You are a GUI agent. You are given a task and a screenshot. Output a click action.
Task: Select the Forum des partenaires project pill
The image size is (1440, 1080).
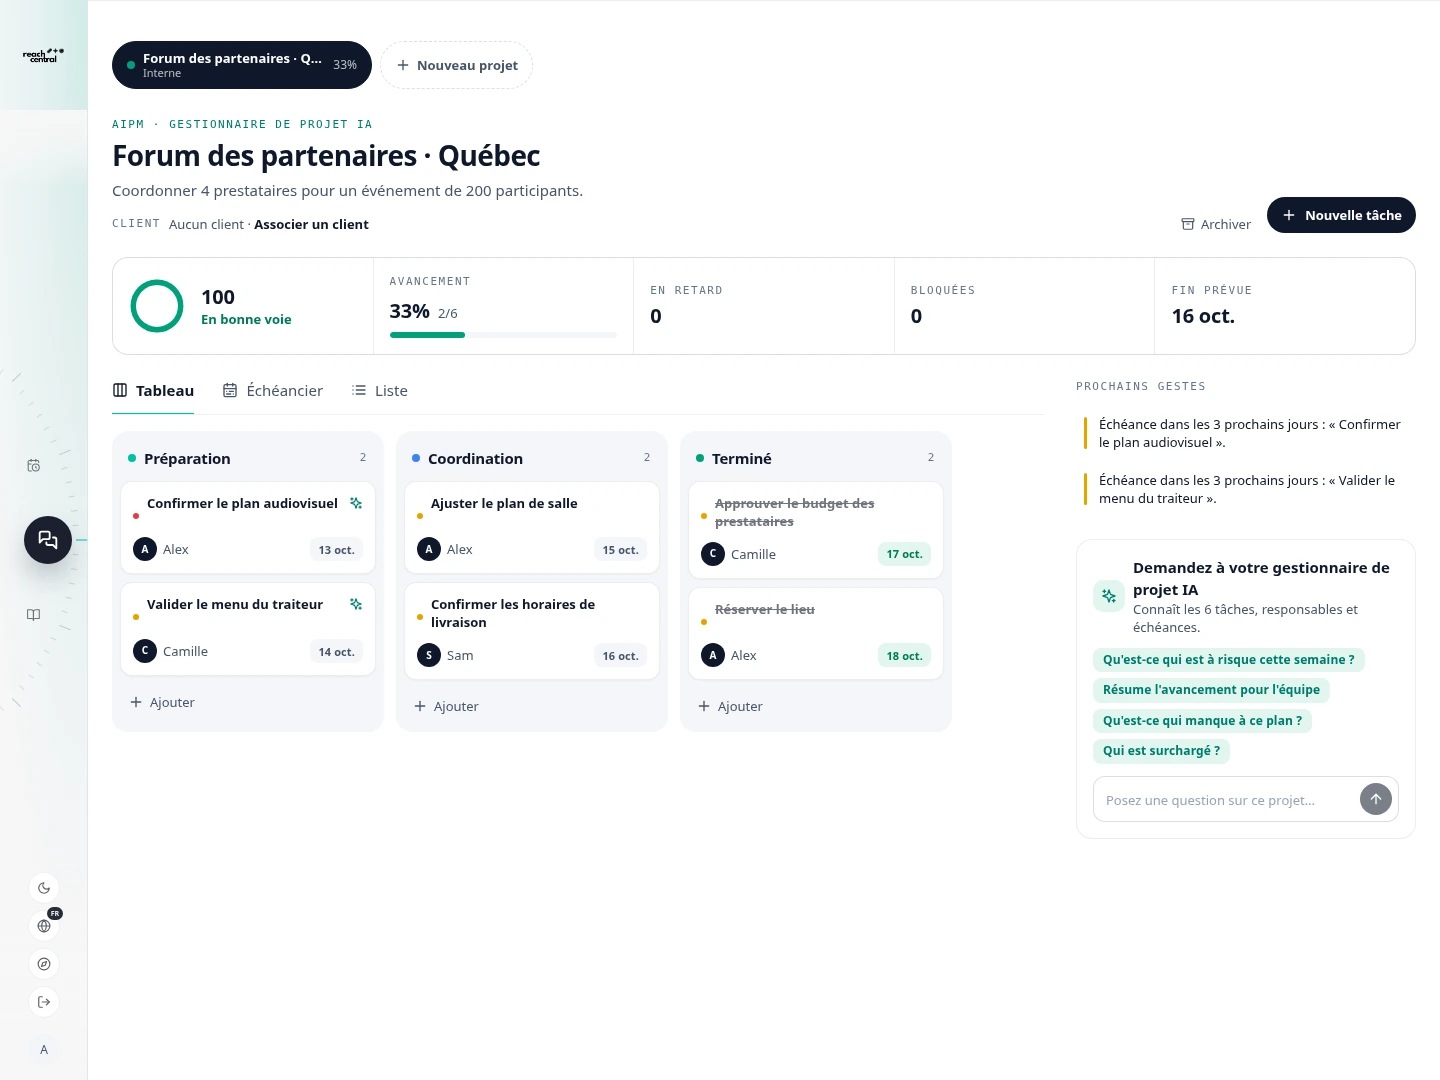[x=242, y=65]
